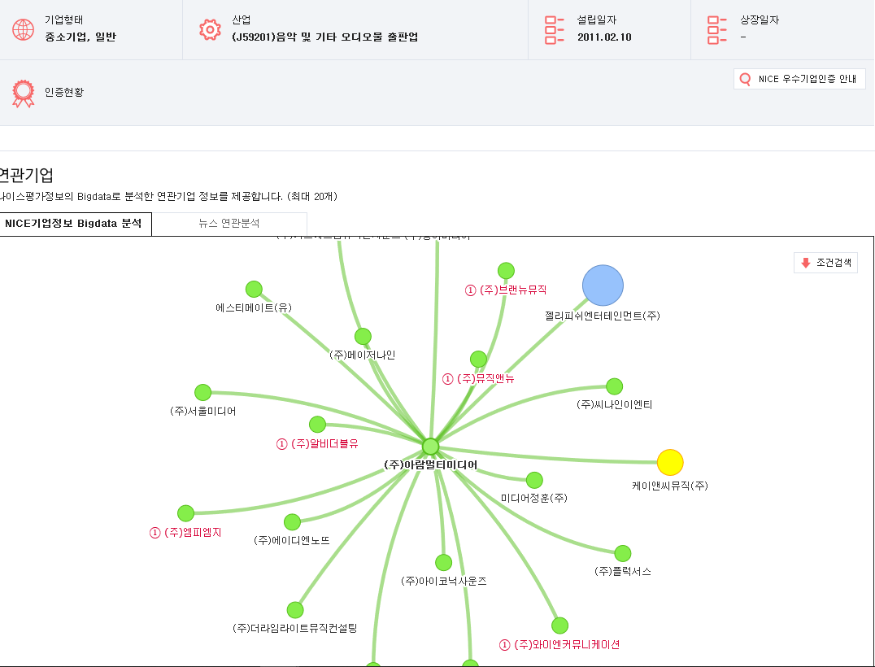Open the 조건검색 dropdown
Viewport: 875px width, 667px height.
pyautogui.click(x=825, y=262)
